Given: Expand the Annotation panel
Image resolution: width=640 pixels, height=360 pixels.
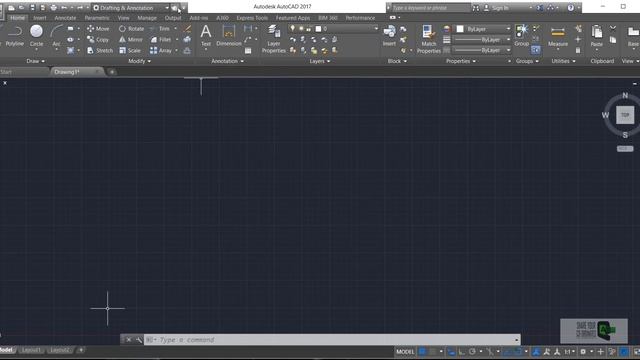Looking at the screenshot, I should [x=227, y=61].
